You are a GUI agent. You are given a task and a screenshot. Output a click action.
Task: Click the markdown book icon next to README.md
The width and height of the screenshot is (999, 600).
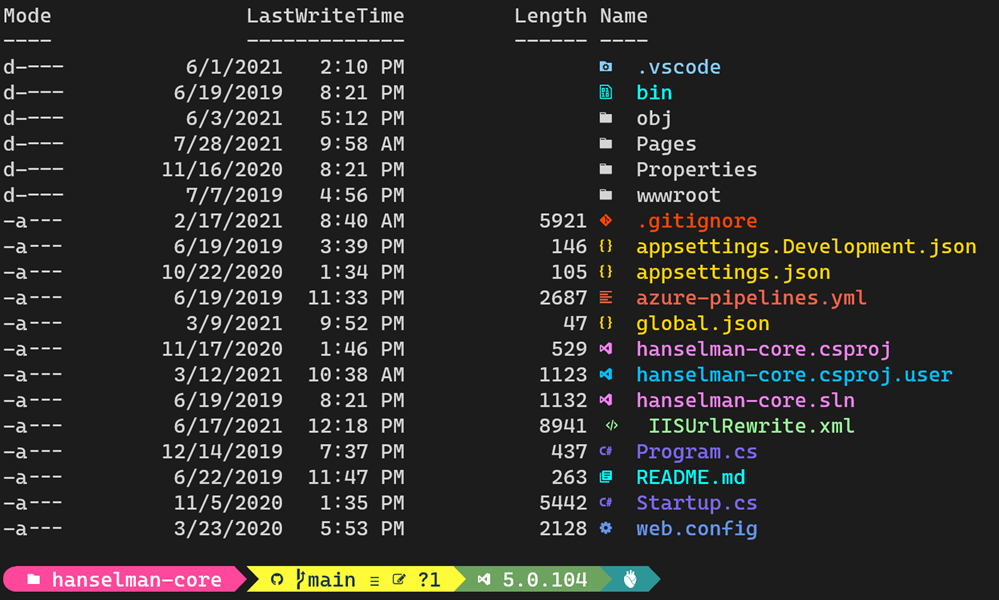click(608, 477)
